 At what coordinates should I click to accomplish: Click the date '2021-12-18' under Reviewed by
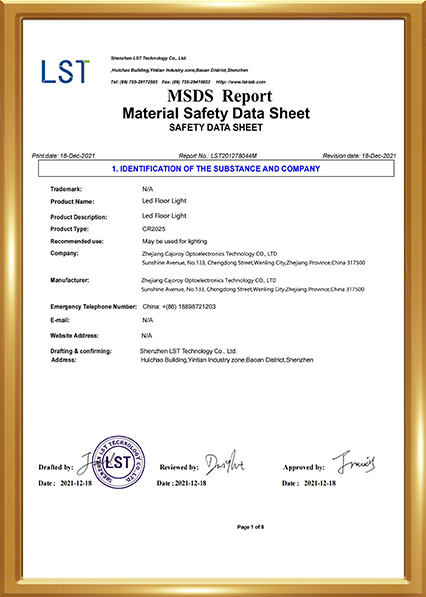(190, 483)
